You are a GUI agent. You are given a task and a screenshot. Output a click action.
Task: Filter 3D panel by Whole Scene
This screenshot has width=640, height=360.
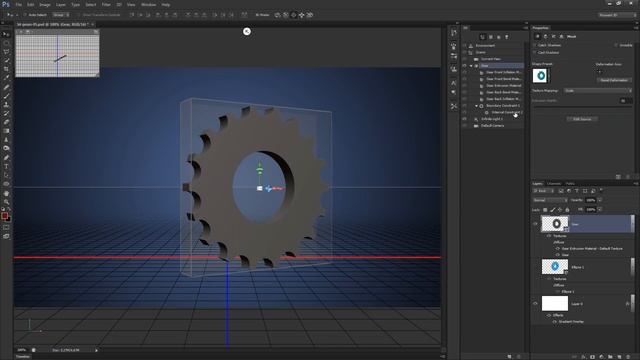pyautogui.click(x=482, y=37)
